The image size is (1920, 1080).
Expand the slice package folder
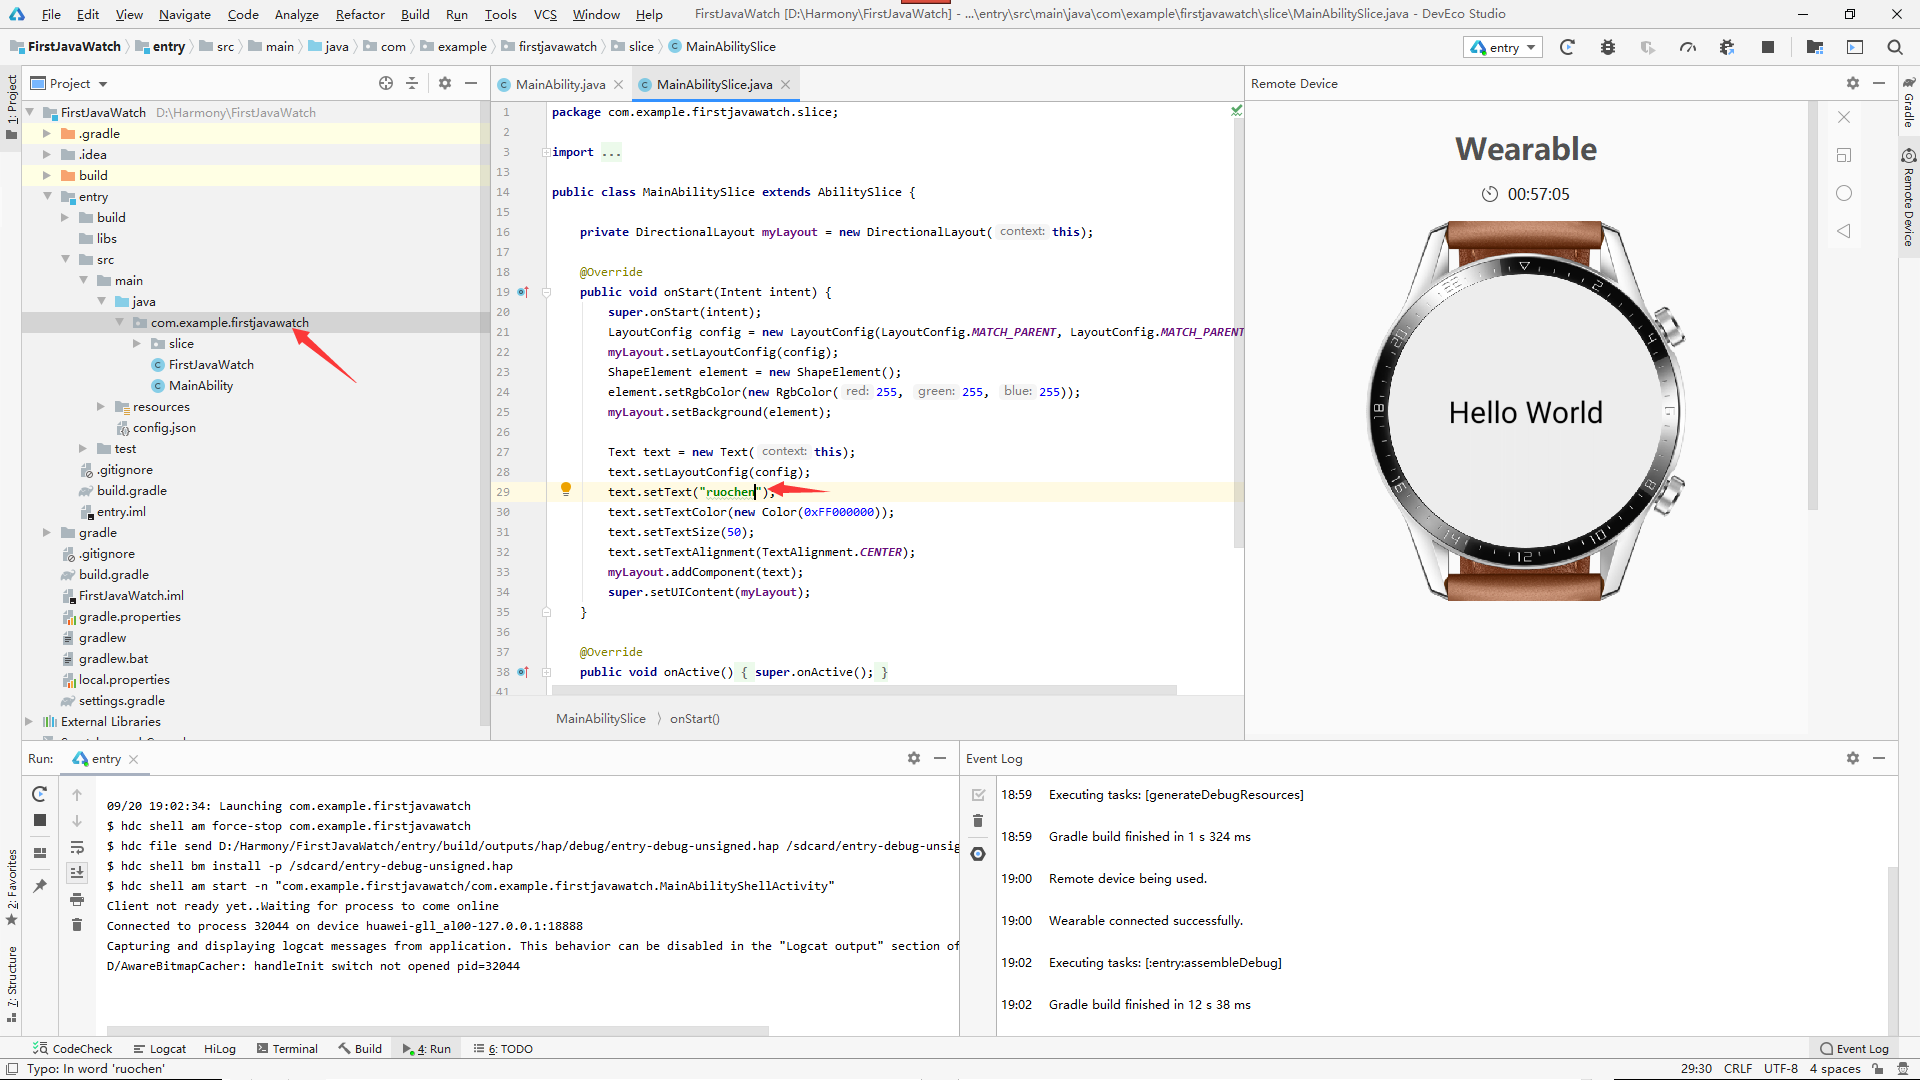pos(137,343)
